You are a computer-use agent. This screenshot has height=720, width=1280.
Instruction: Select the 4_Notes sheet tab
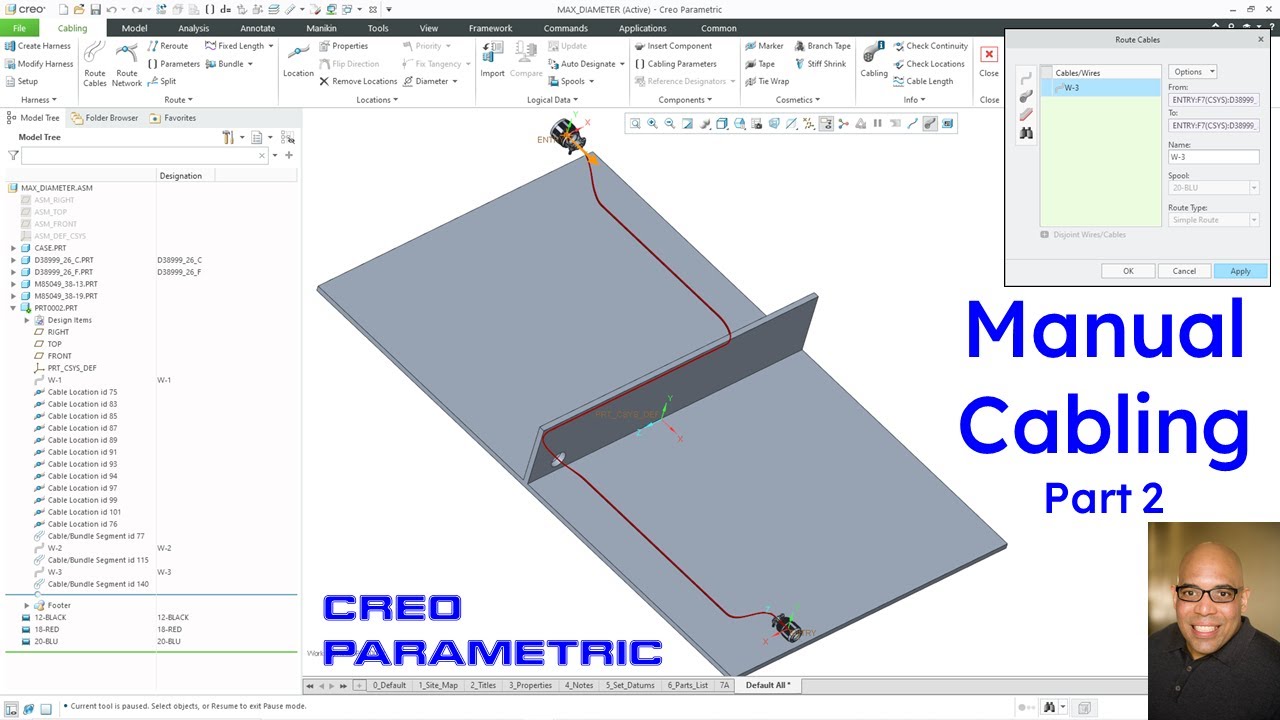[x=578, y=686]
